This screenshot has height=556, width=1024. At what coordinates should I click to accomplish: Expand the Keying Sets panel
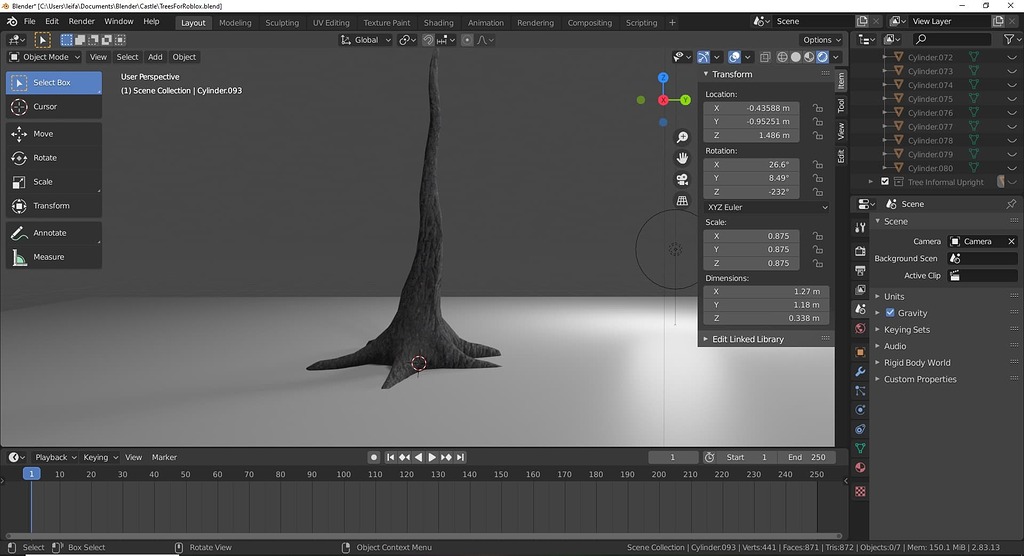click(906, 330)
